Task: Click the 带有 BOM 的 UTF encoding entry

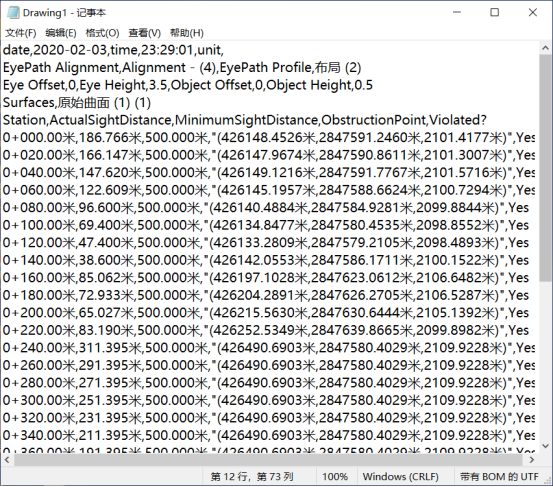Action: [x=499, y=477]
